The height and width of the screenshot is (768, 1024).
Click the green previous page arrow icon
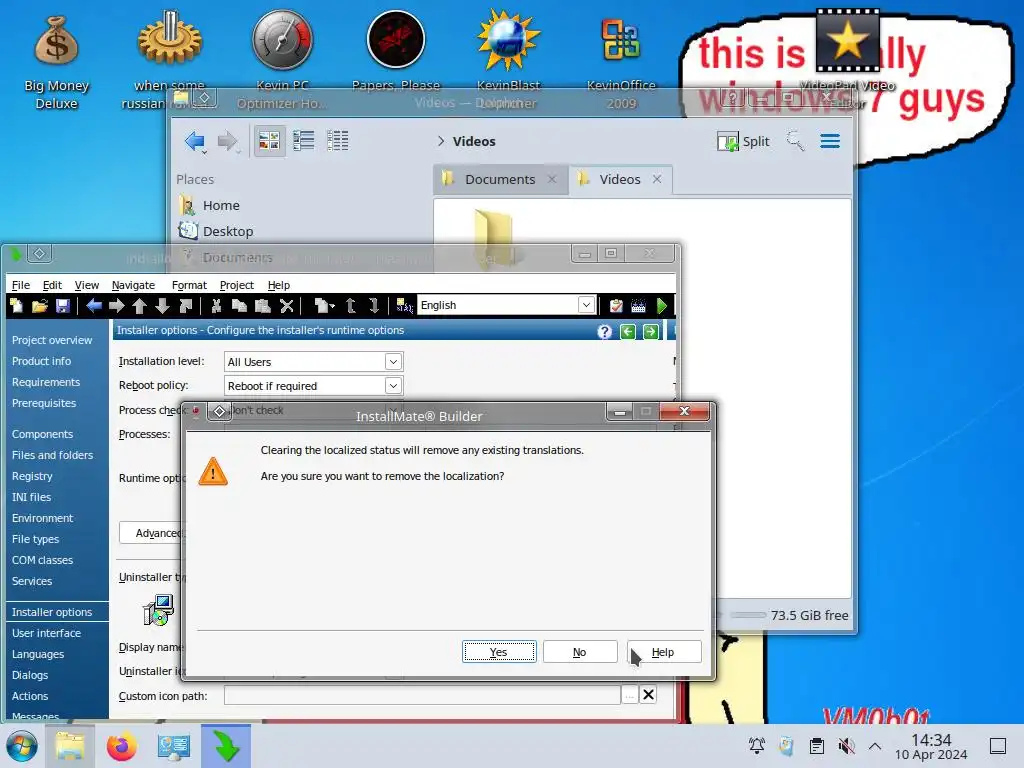point(628,332)
